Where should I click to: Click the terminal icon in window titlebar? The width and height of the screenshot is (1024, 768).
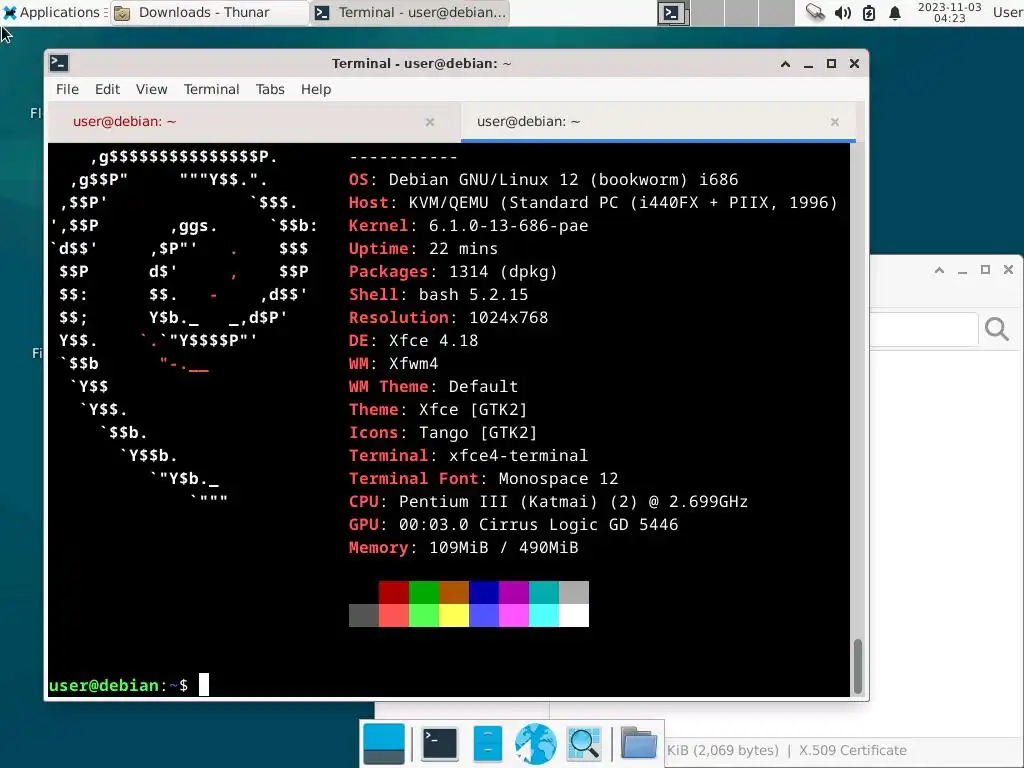click(59, 63)
